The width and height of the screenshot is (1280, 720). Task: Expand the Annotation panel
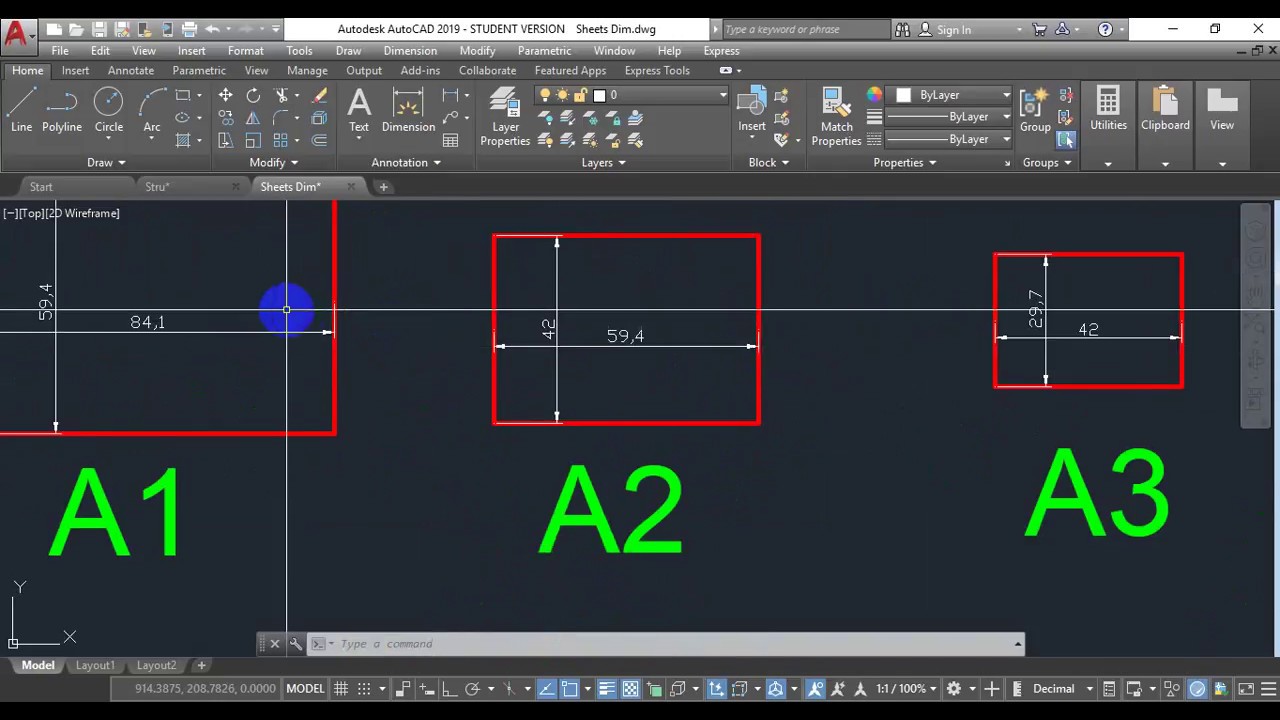[406, 162]
